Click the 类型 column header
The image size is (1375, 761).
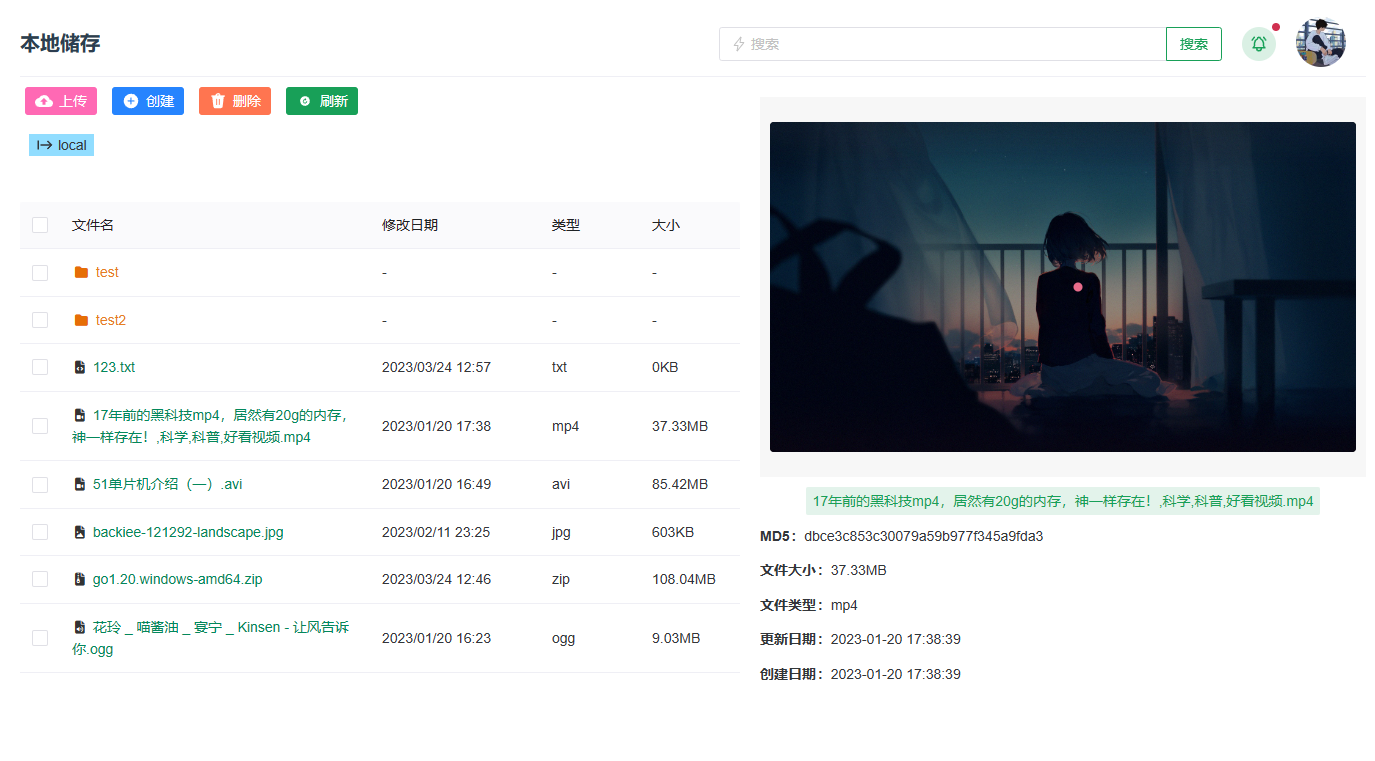pos(566,225)
